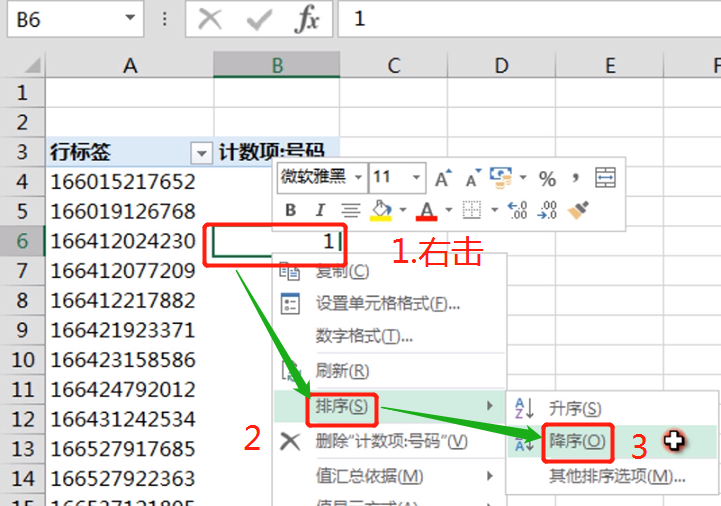Increase decimal places icon
Screen dimensions: 721x506
pyautogui.click(x=517, y=210)
